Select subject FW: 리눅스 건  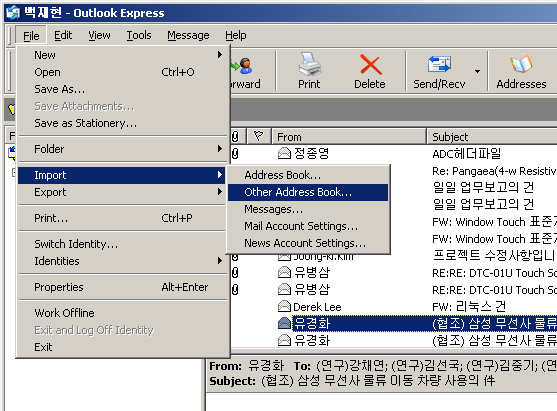pyautogui.click(x=469, y=306)
